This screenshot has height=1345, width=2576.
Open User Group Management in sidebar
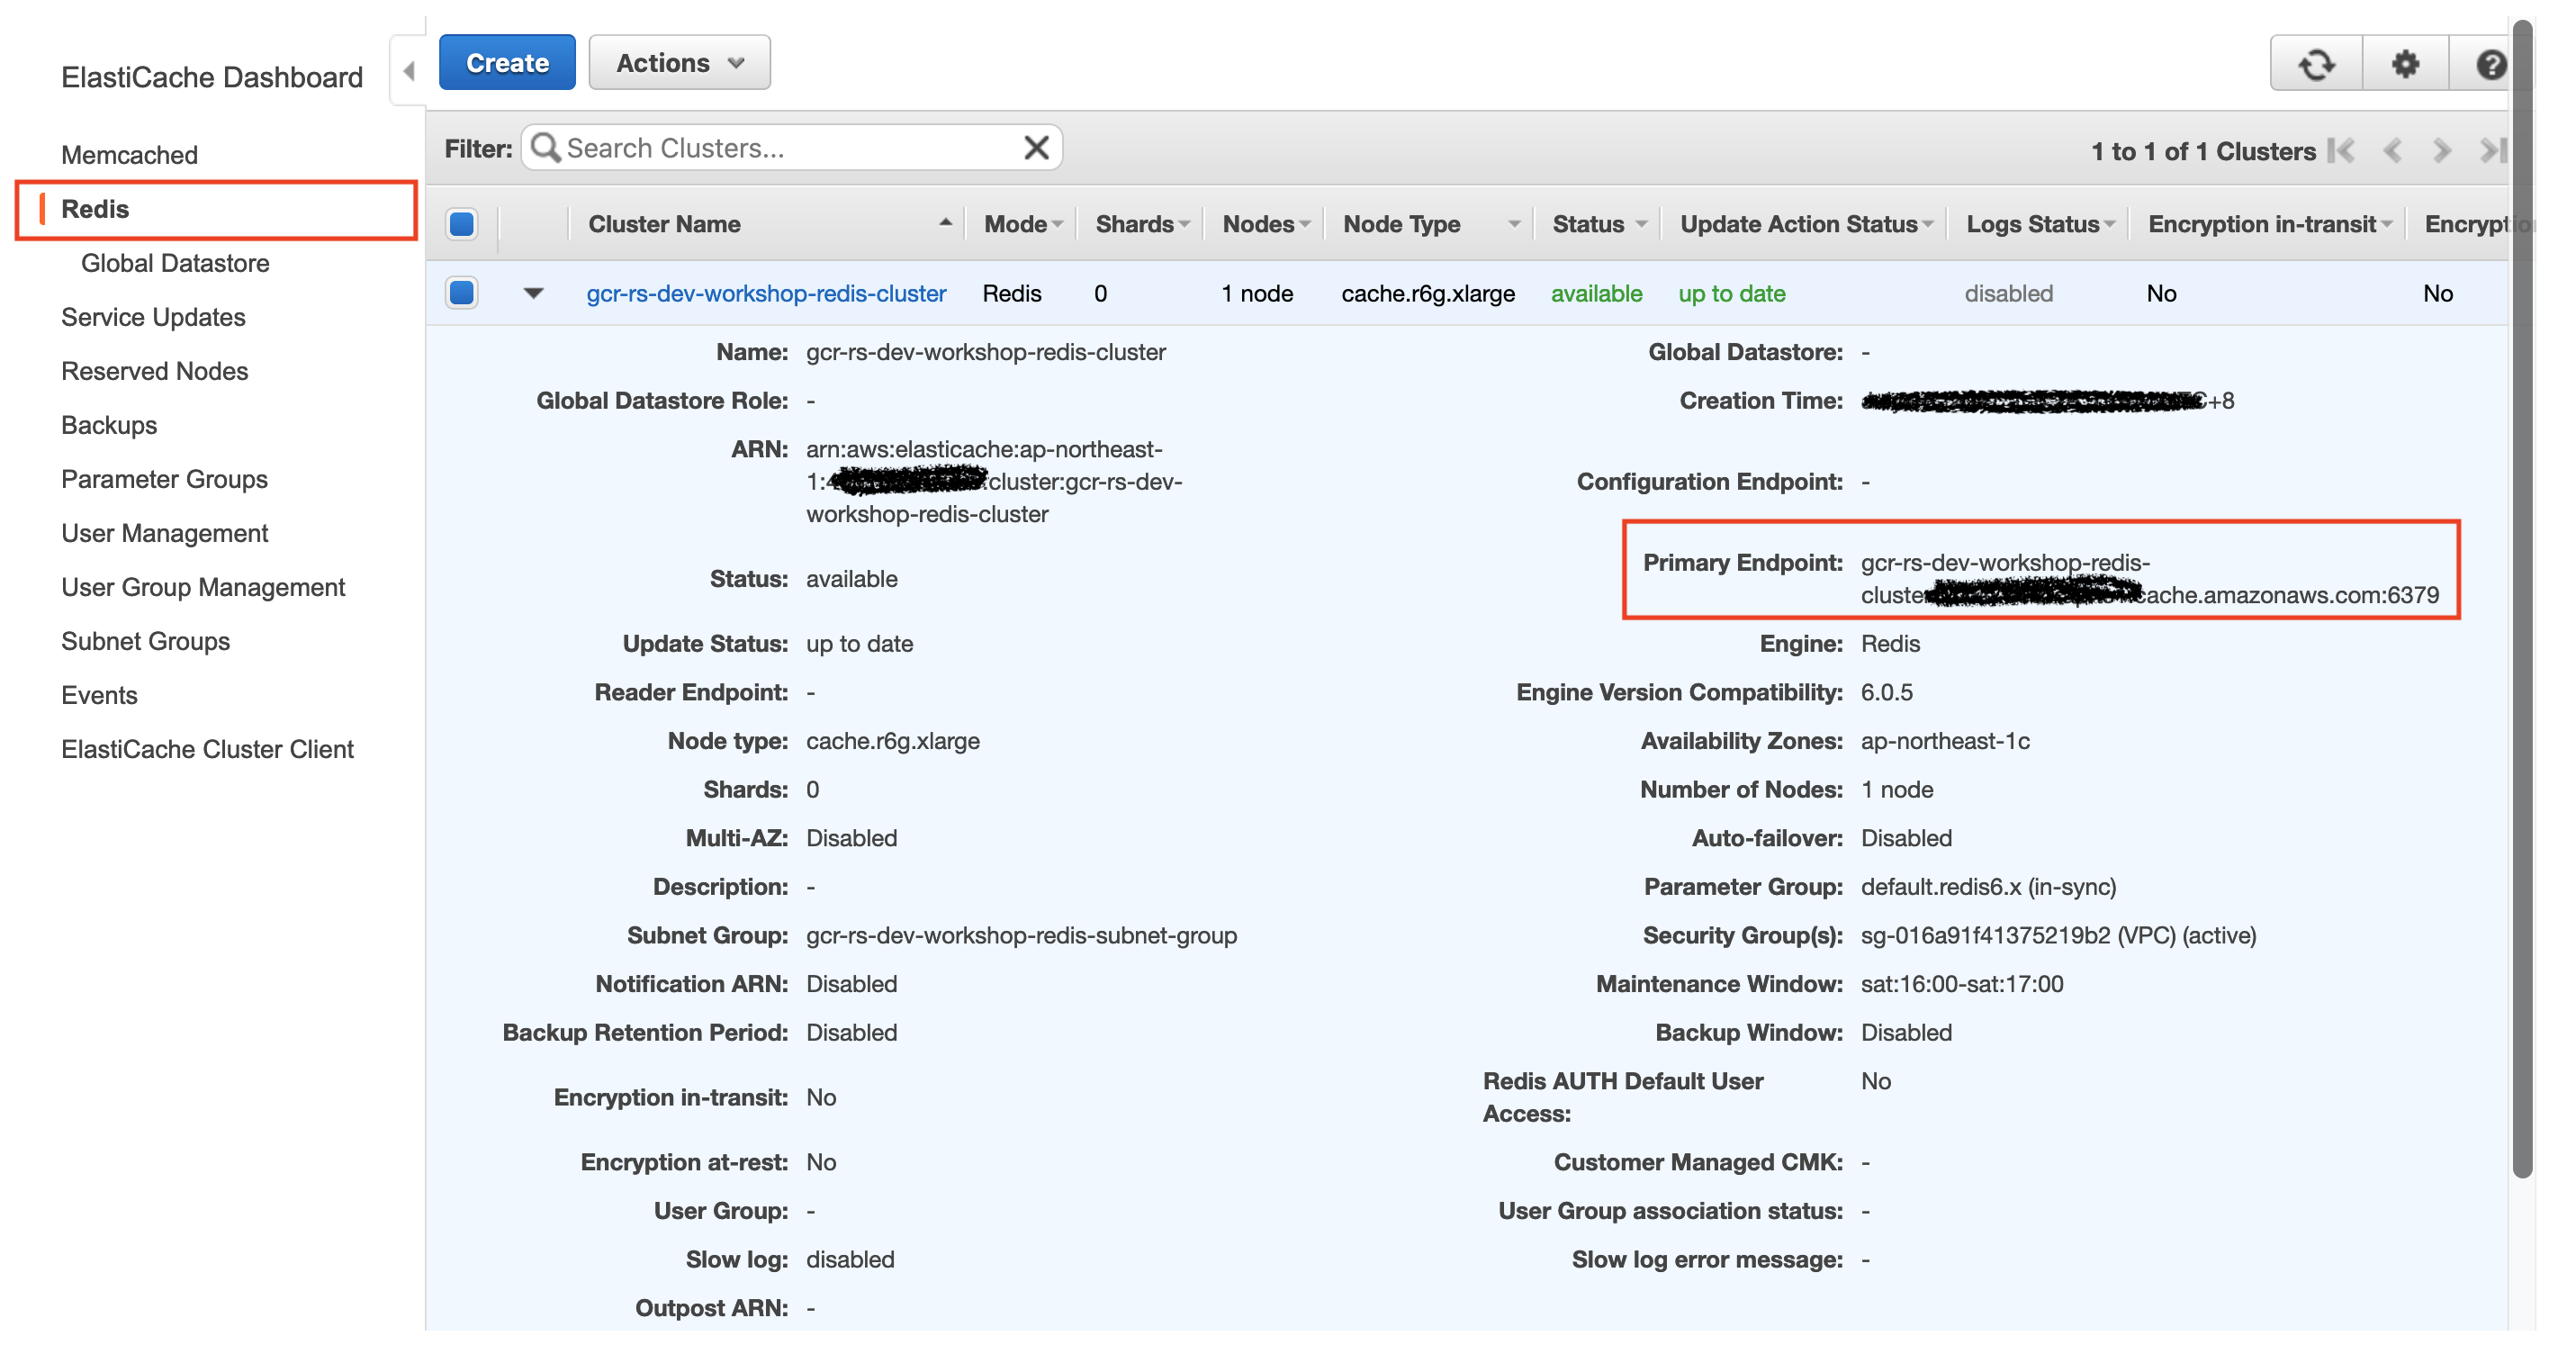[x=203, y=587]
